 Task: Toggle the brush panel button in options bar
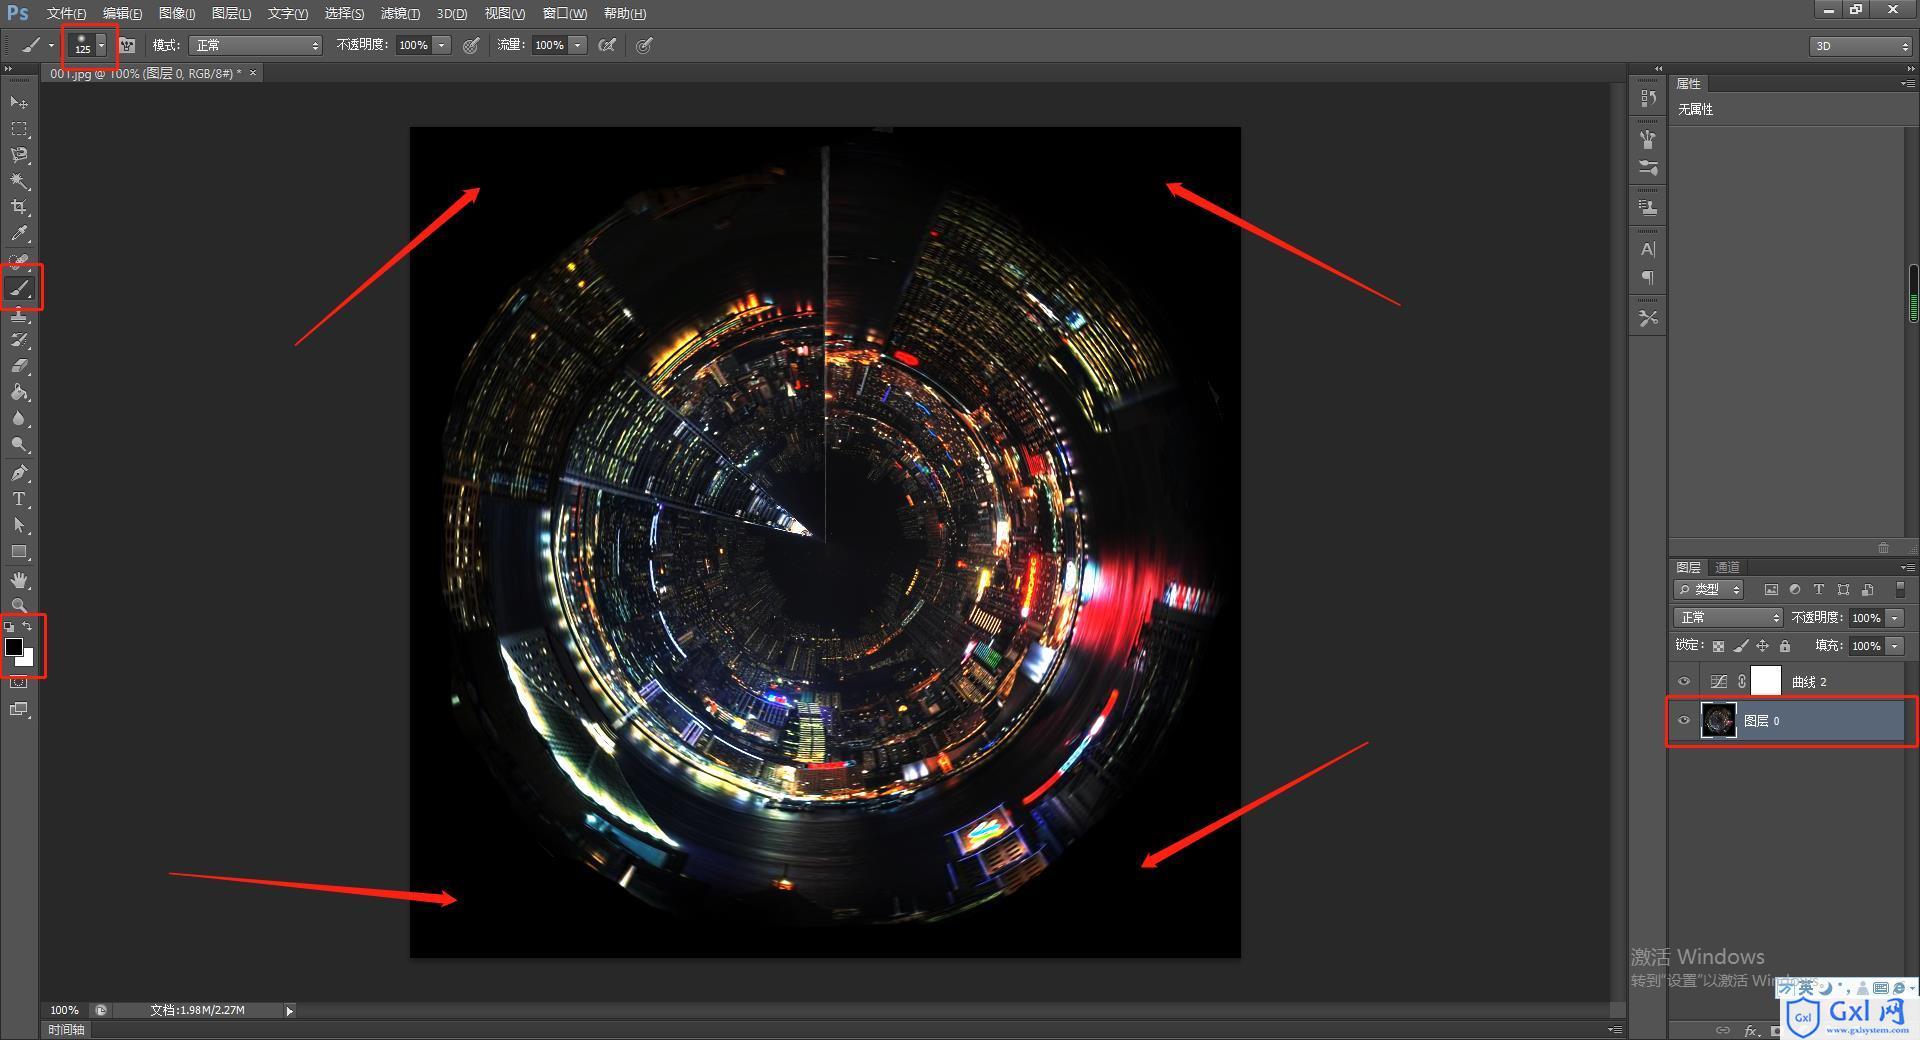click(127, 45)
